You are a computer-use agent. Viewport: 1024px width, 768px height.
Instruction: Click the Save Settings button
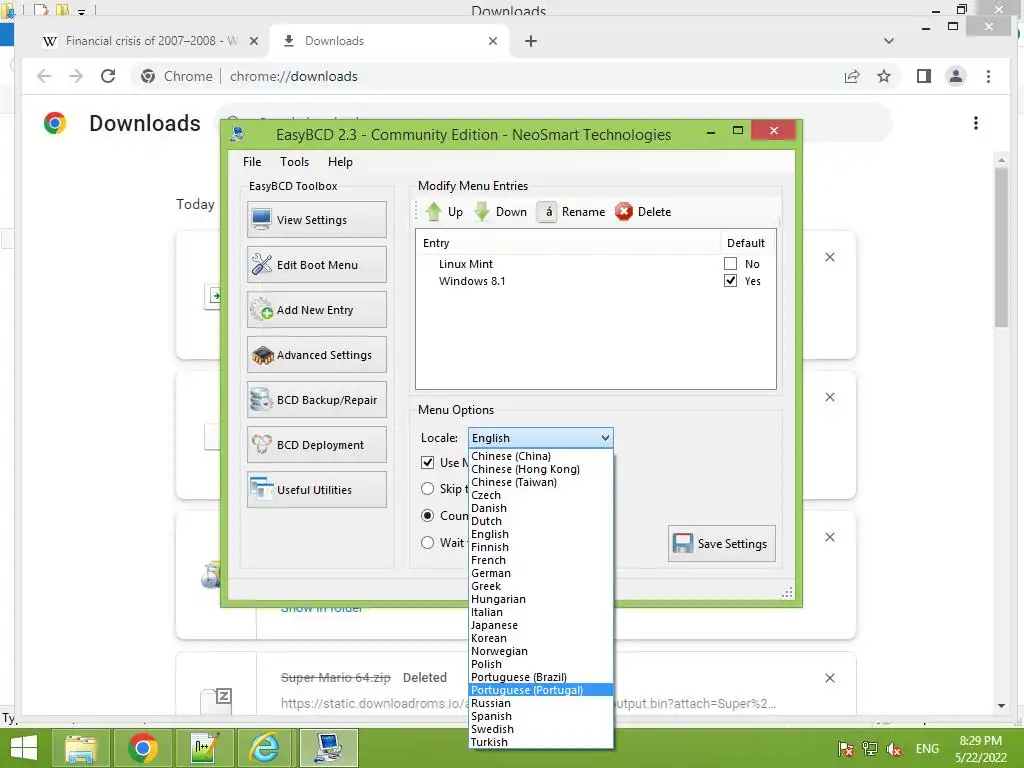pyautogui.click(x=722, y=543)
